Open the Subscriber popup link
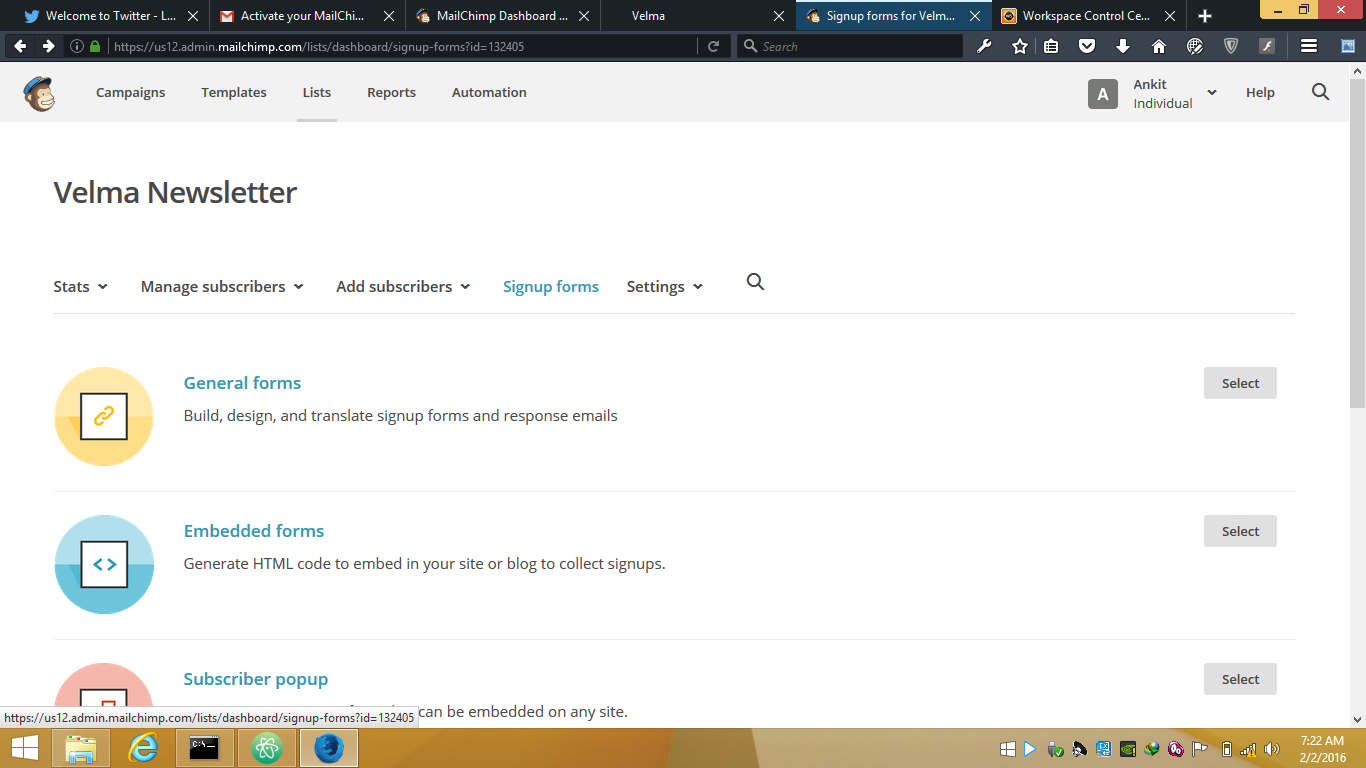The image size is (1366, 768). pyautogui.click(x=256, y=679)
